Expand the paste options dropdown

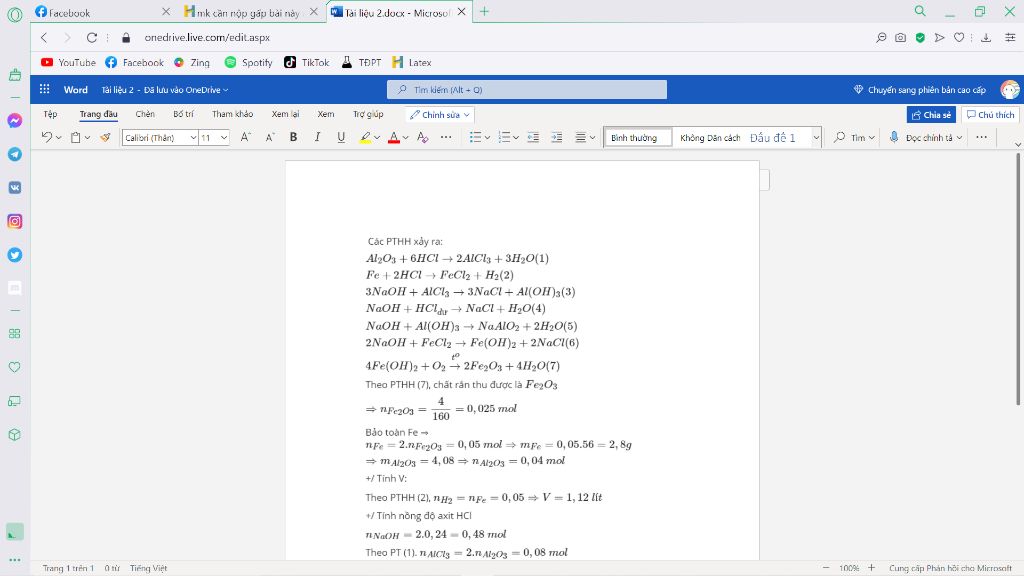point(88,138)
